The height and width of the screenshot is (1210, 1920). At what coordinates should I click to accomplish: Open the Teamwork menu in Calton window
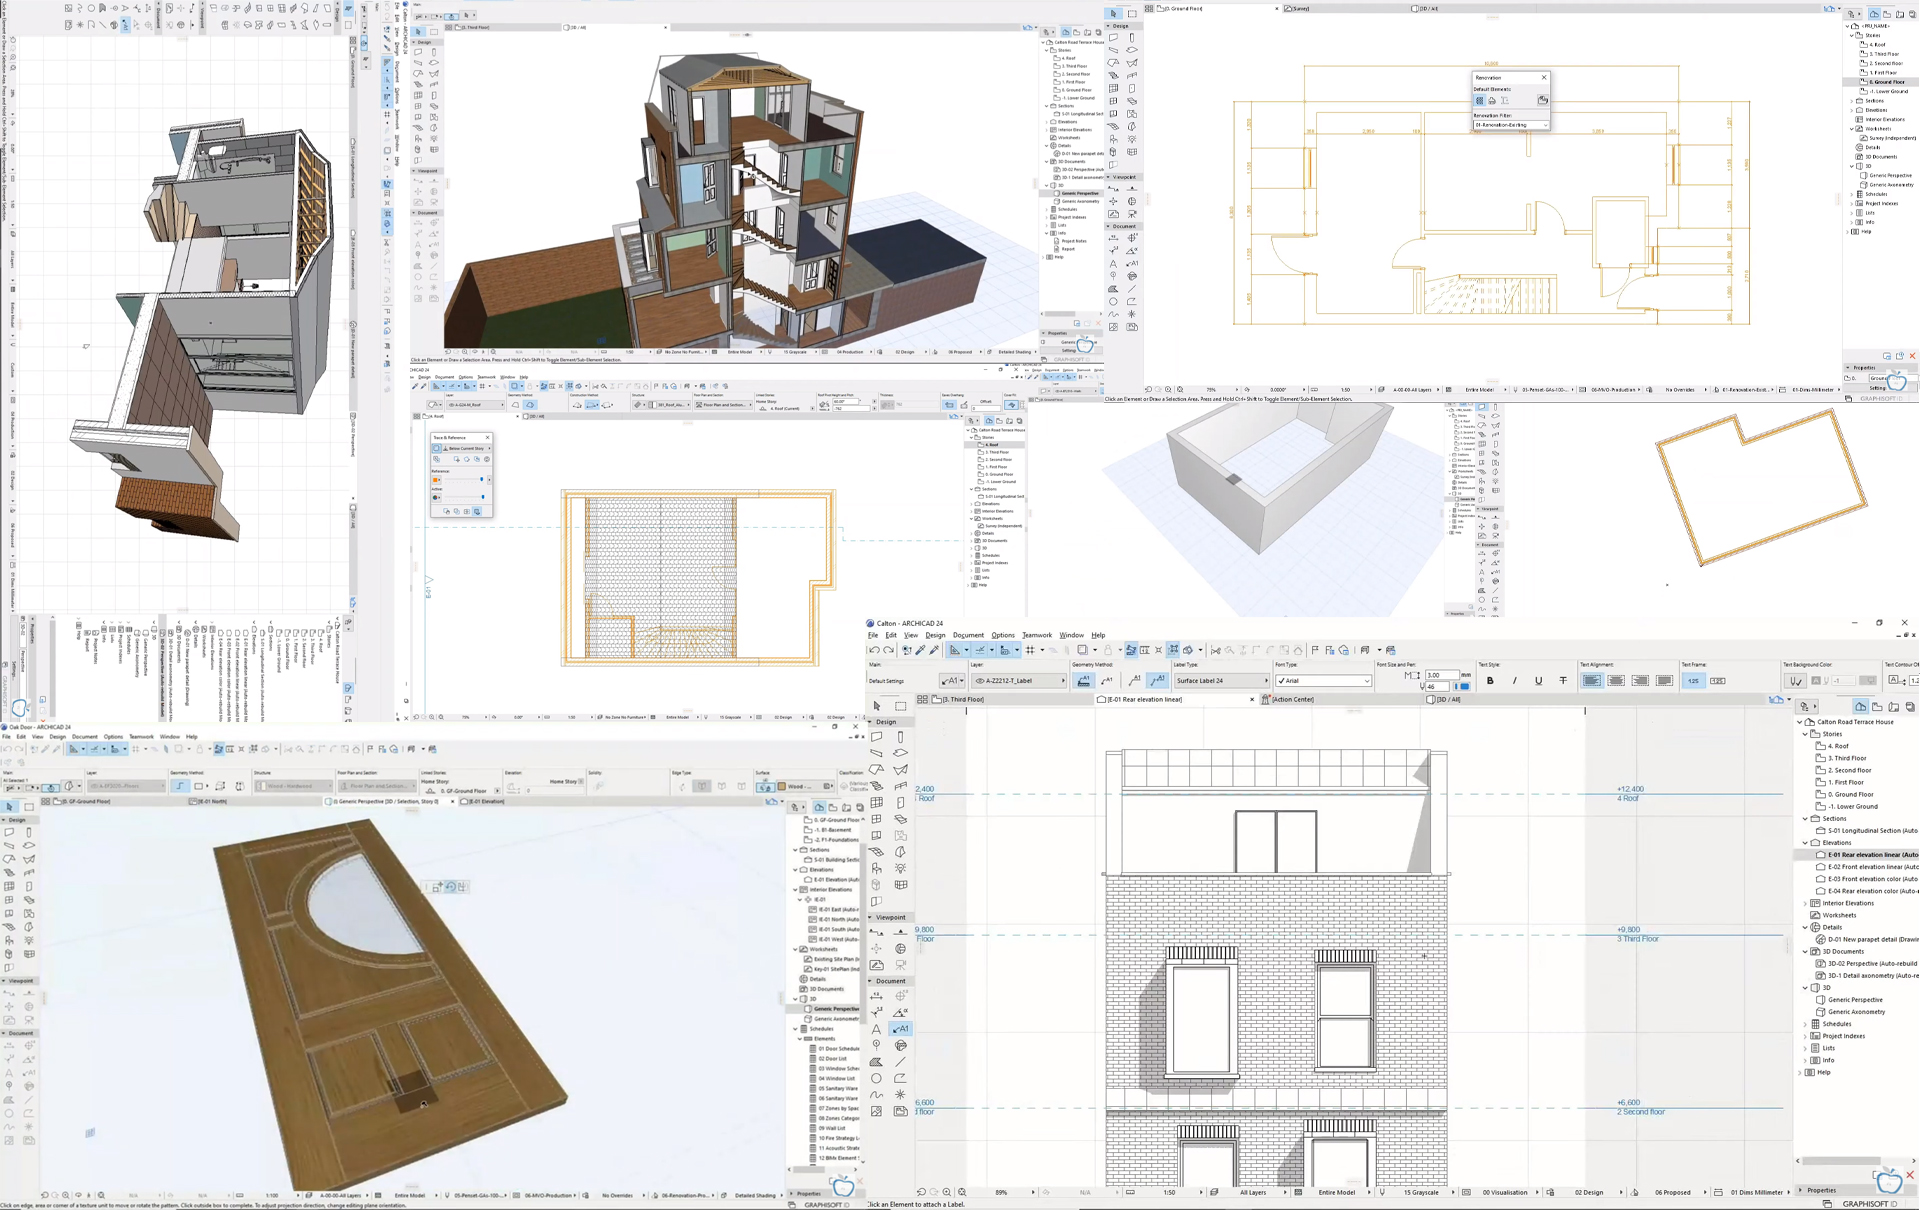point(1036,635)
